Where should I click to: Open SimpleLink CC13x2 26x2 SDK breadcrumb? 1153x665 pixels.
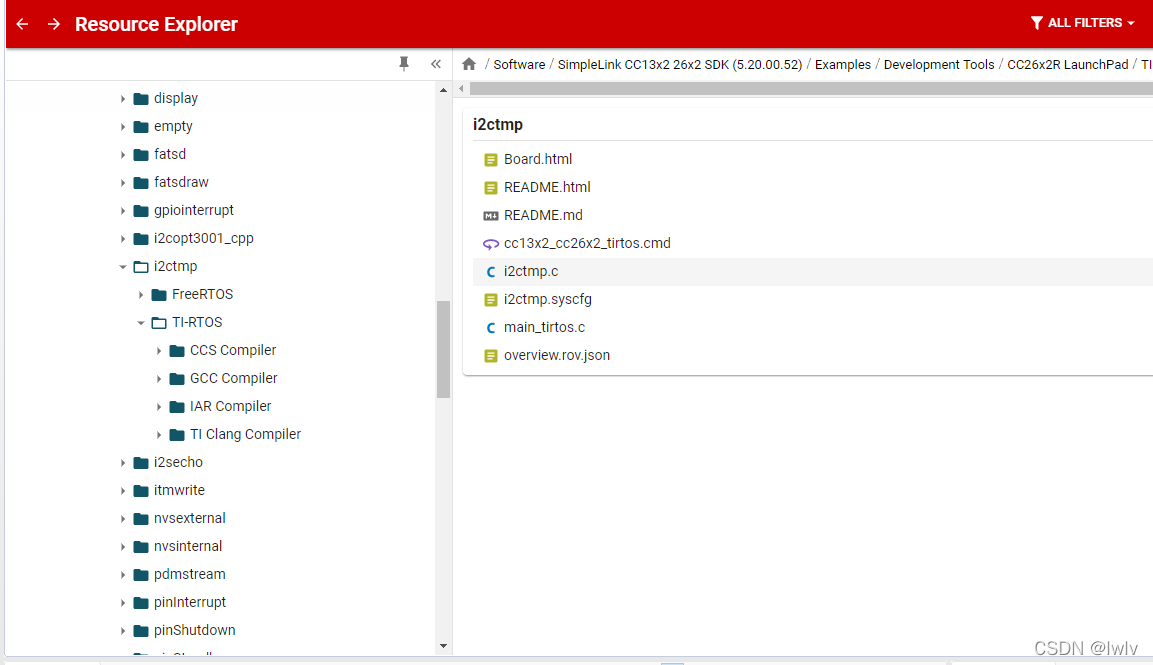(679, 65)
